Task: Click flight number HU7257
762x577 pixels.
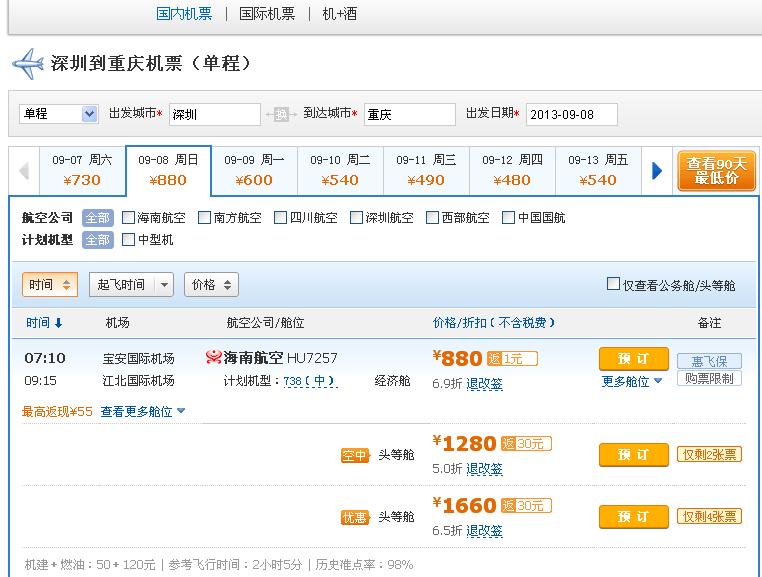Action: [312, 358]
